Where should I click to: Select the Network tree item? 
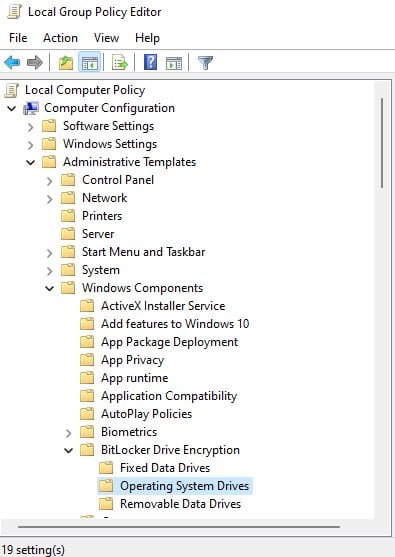(104, 198)
